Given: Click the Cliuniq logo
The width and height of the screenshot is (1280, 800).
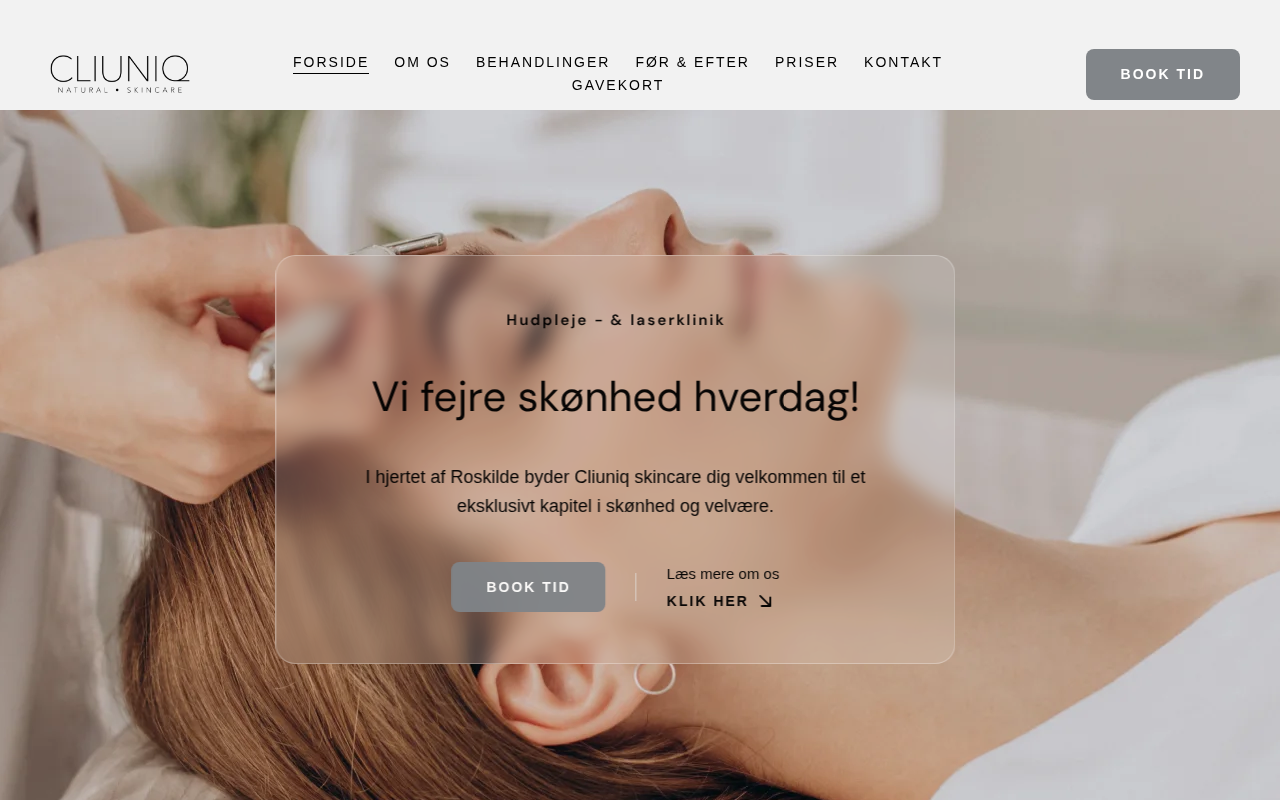Looking at the screenshot, I should coord(120,74).
